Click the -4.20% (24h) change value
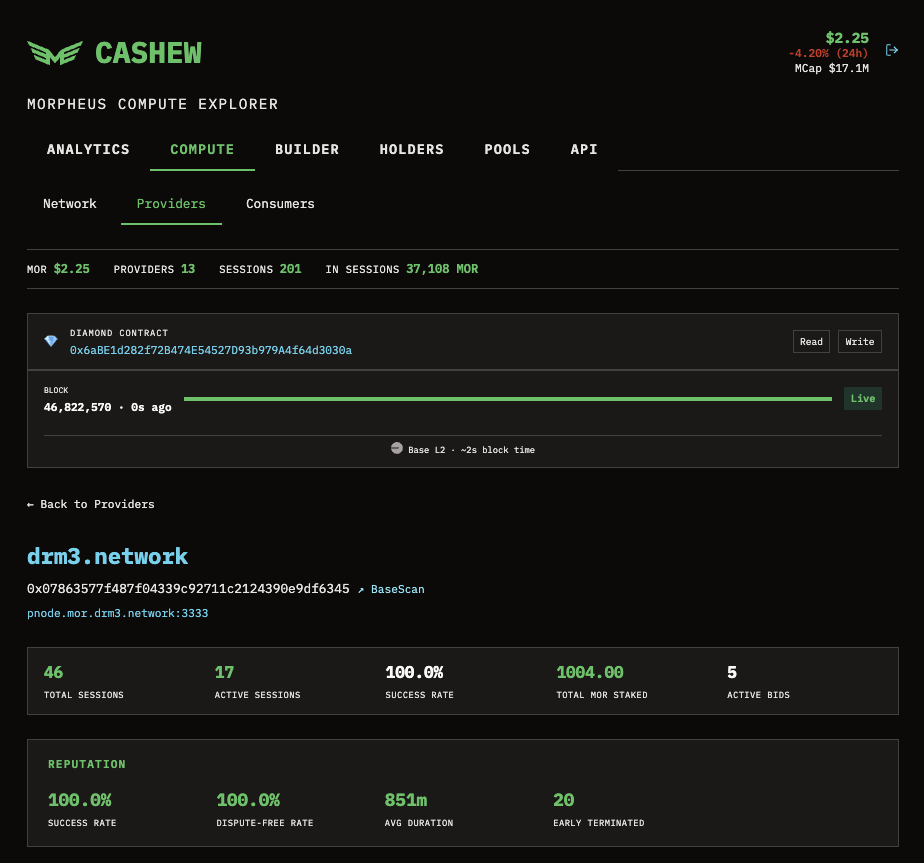 coord(828,53)
